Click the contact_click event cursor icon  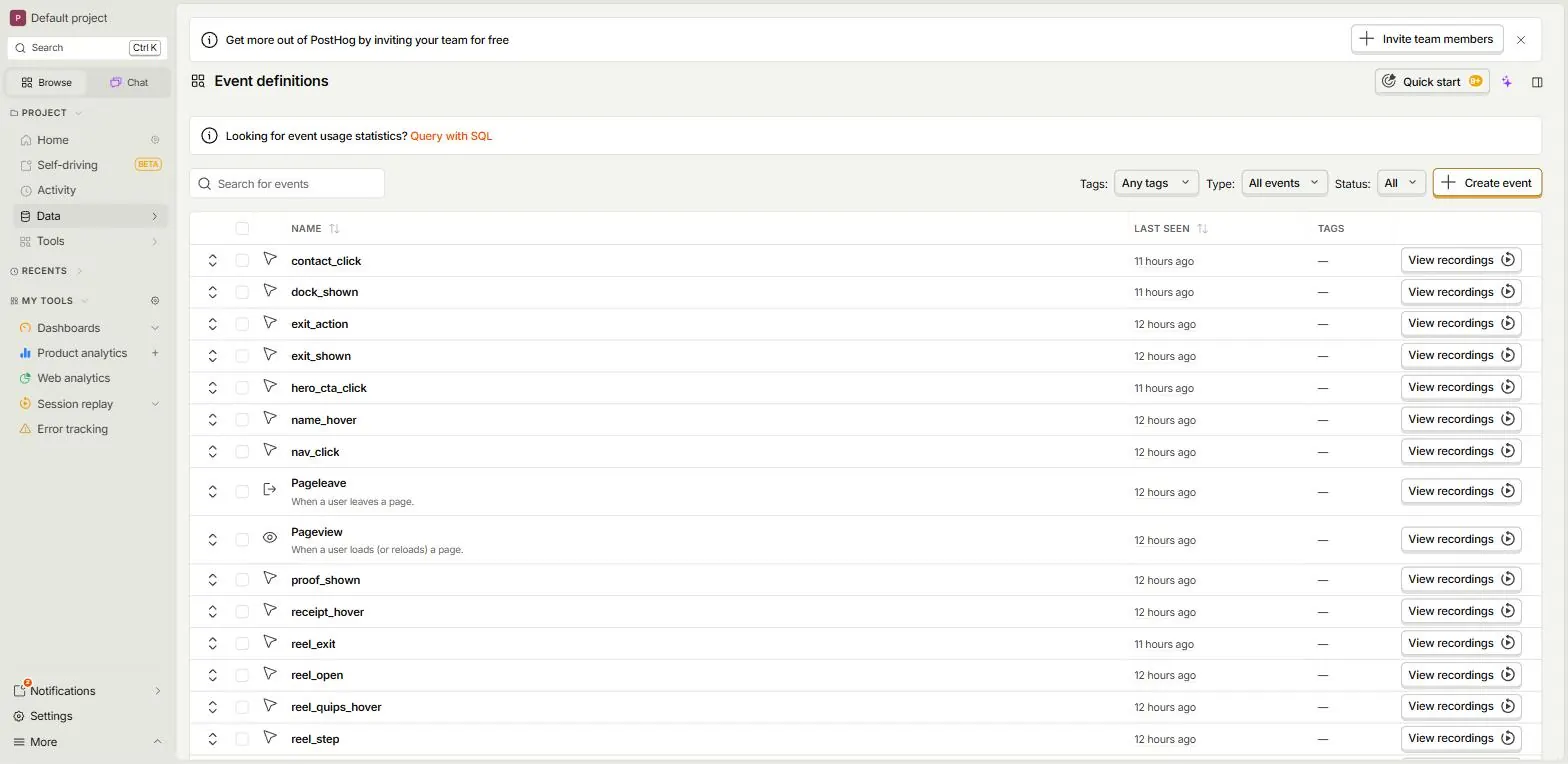pyautogui.click(x=270, y=259)
